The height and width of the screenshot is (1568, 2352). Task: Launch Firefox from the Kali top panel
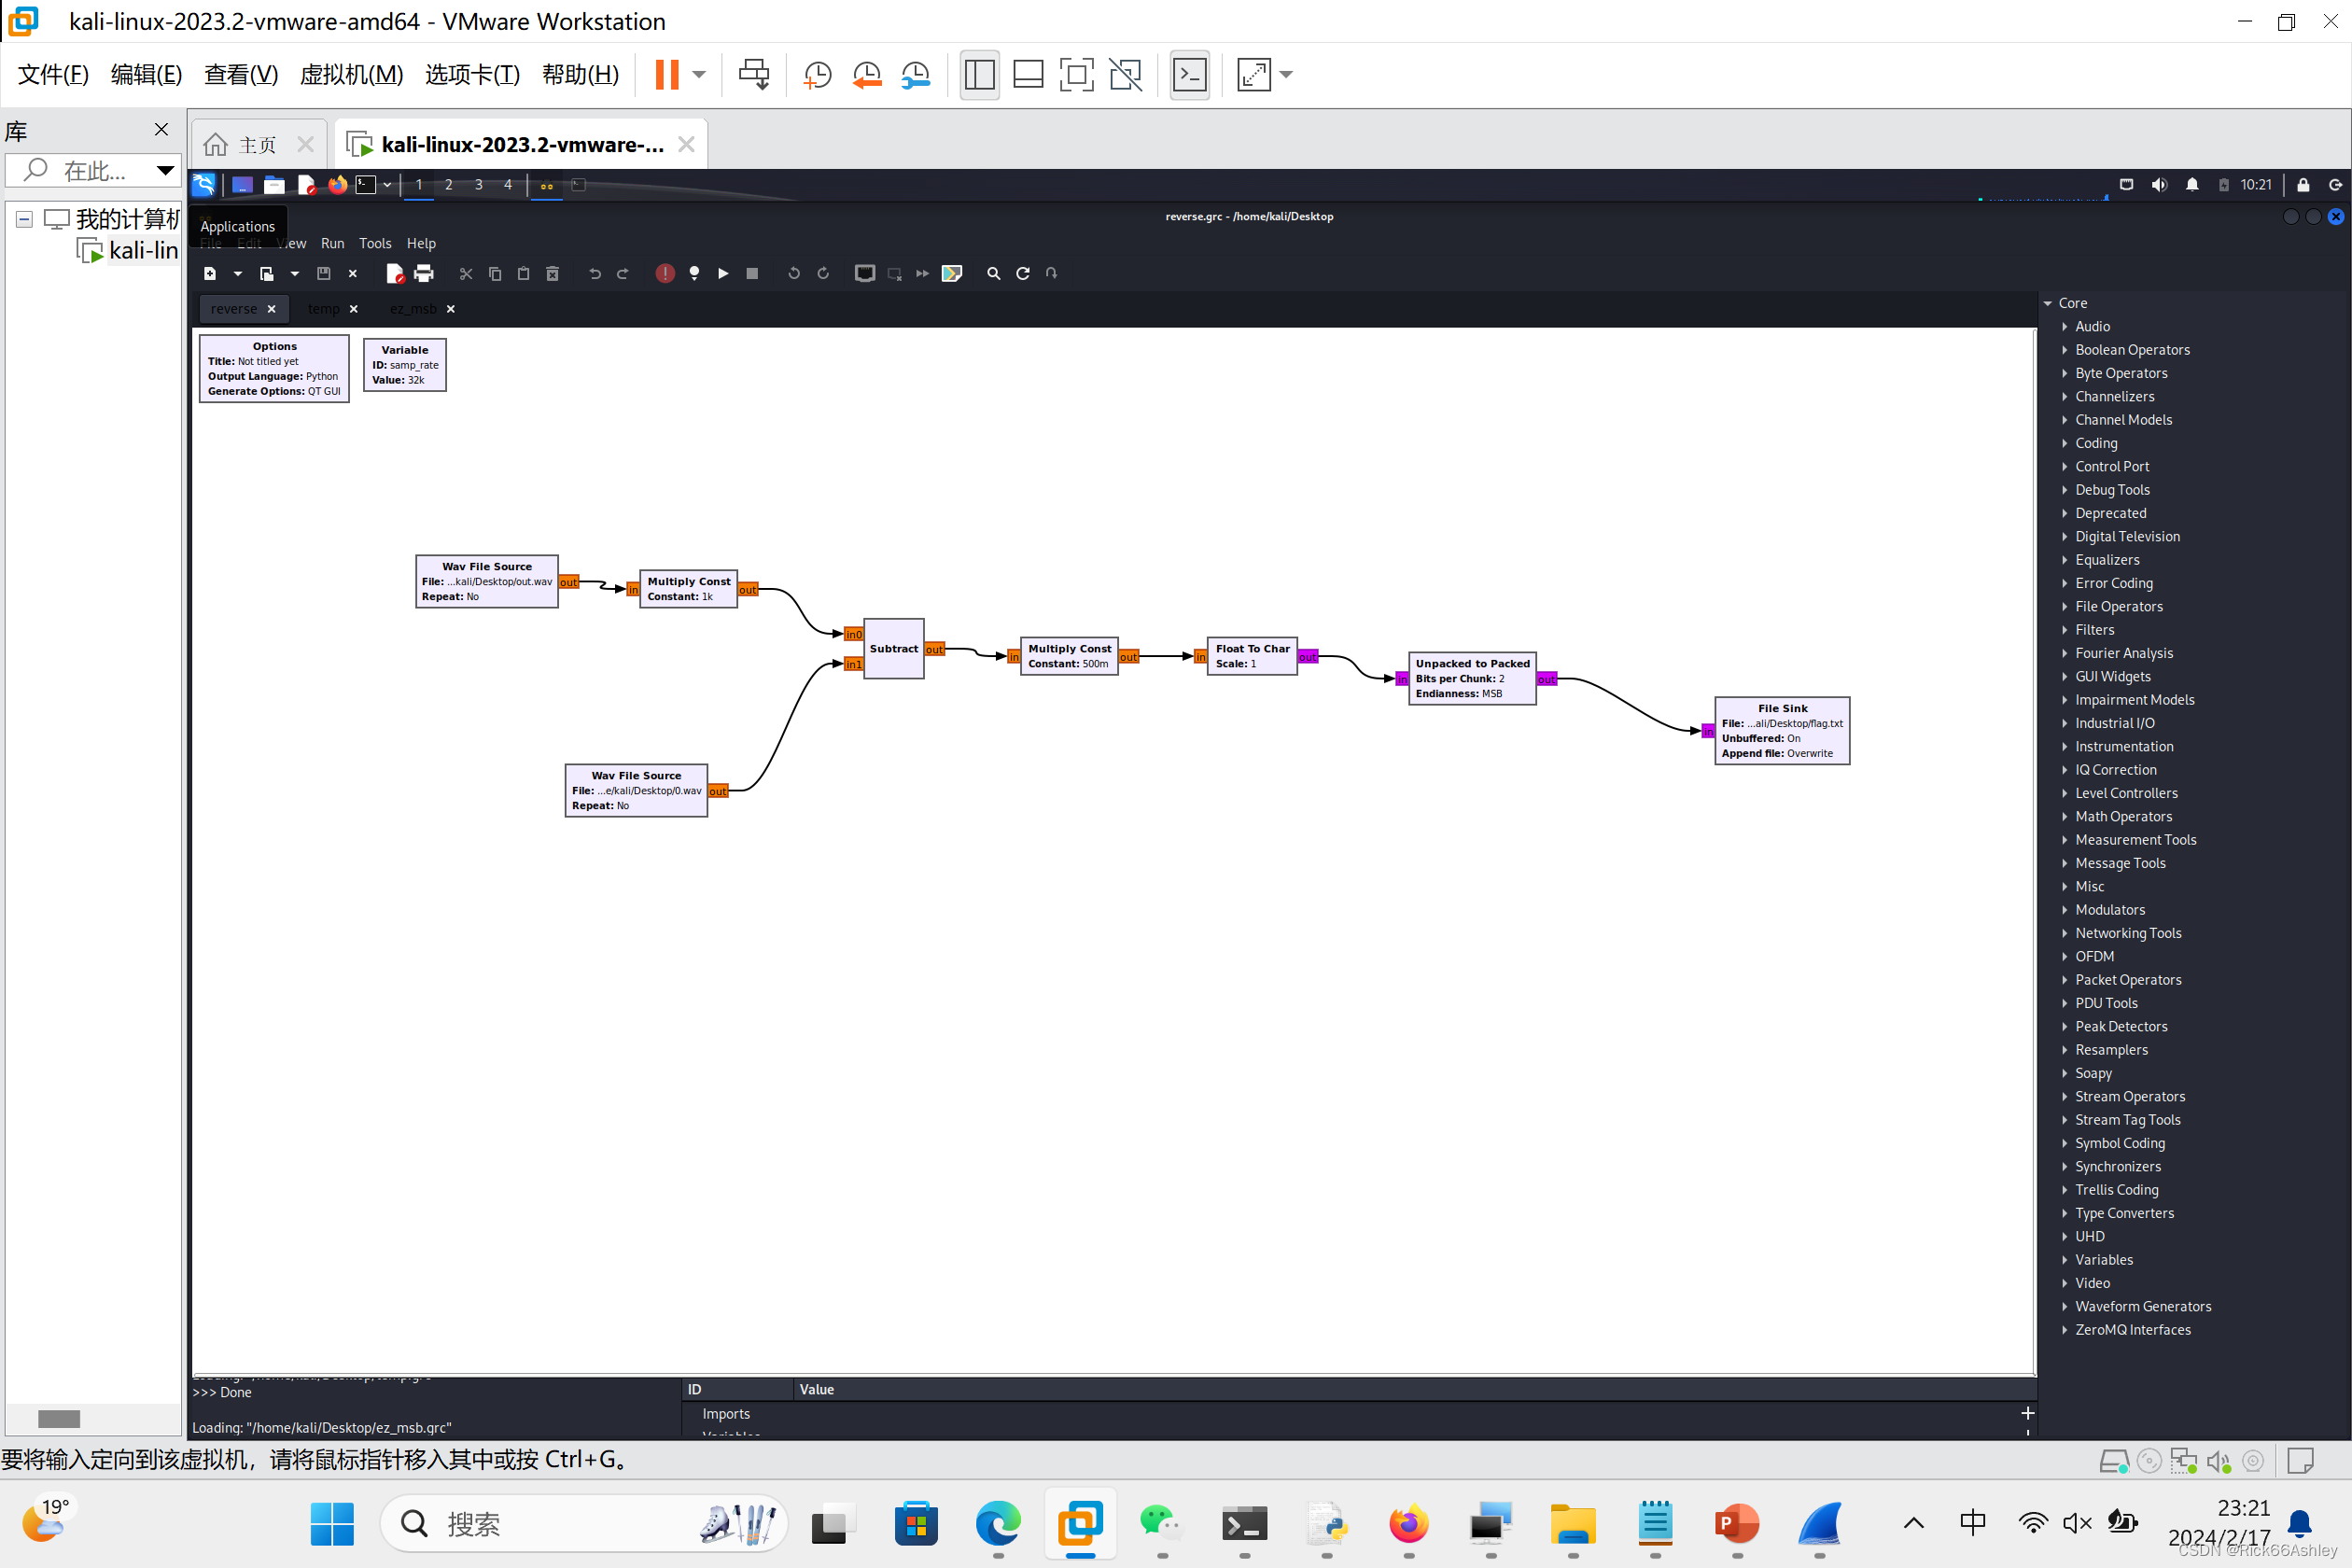click(337, 184)
